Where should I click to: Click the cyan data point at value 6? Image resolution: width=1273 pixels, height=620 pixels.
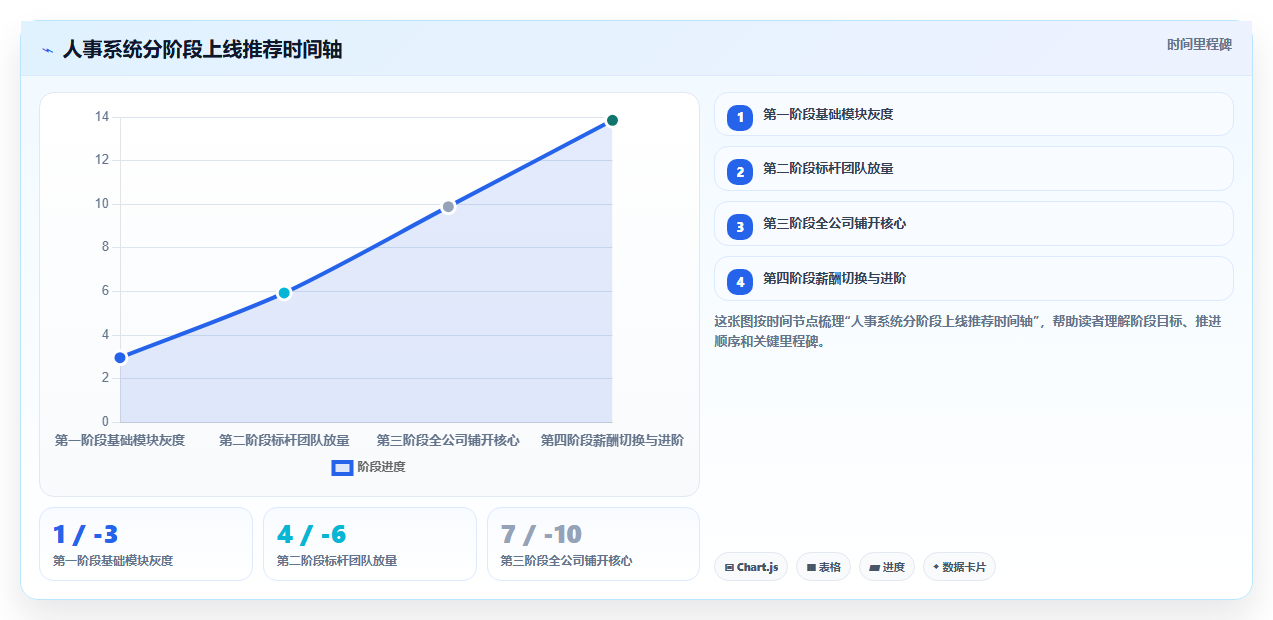(x=284, y=293)
